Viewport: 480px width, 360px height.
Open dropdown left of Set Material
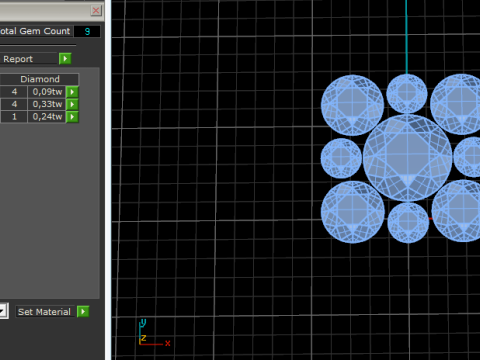coord(3,312)
